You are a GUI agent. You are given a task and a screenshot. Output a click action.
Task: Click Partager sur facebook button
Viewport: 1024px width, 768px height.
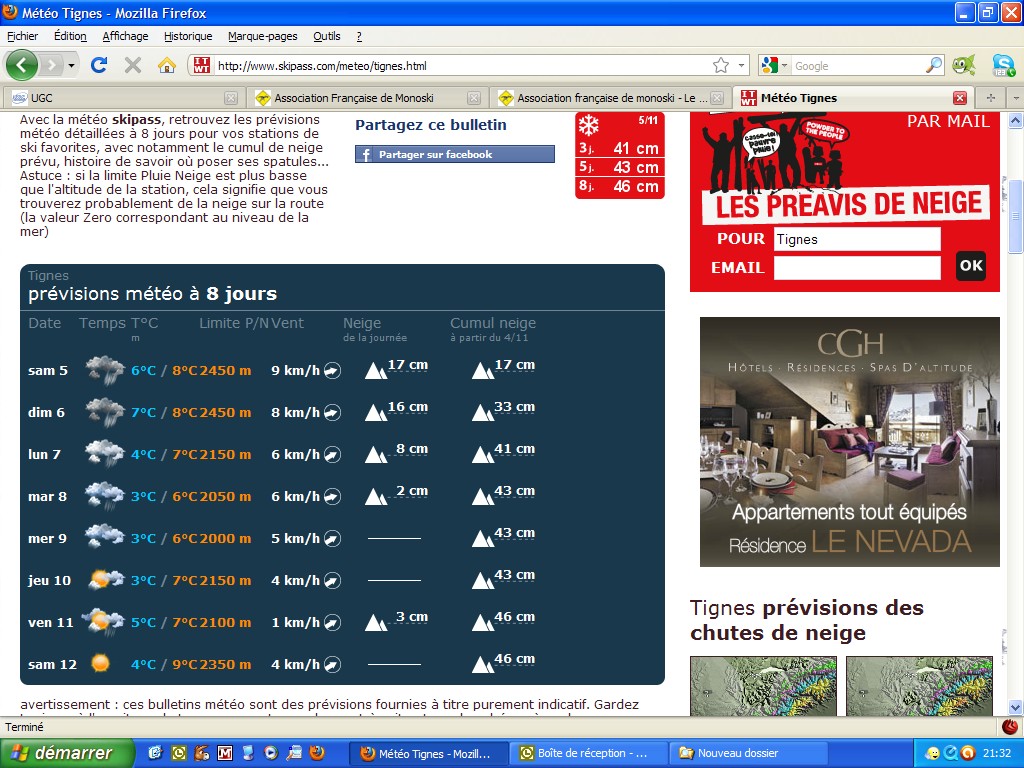pos(455,154)
